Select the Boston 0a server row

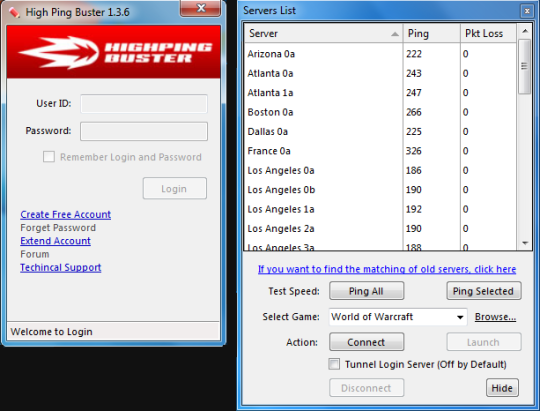[380, 112]
